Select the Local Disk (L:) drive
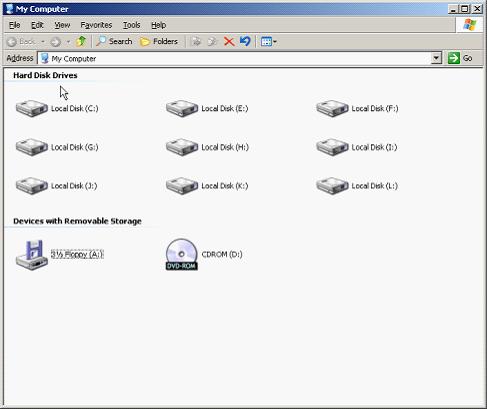This screenshot has width=487, height=409. tap(357, 186)
